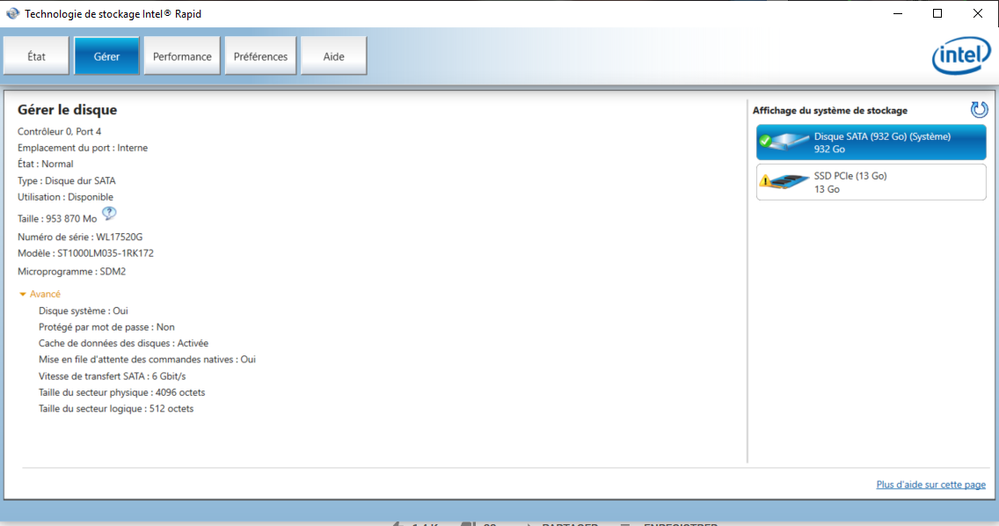Click Protégé par mot de passe : Non
This screenshot has width=999, height=526.
pos(106,327)
